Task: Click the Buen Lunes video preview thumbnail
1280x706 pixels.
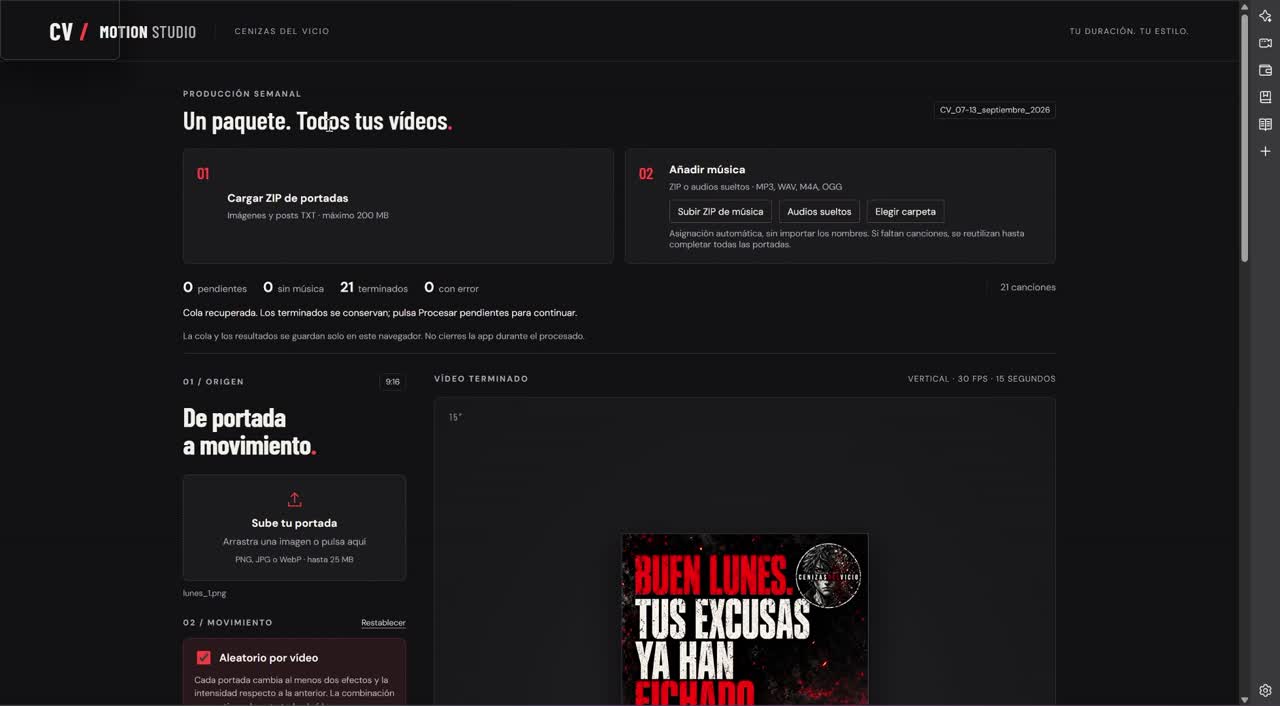Action: pyautogui.click(x=745, y=619)
